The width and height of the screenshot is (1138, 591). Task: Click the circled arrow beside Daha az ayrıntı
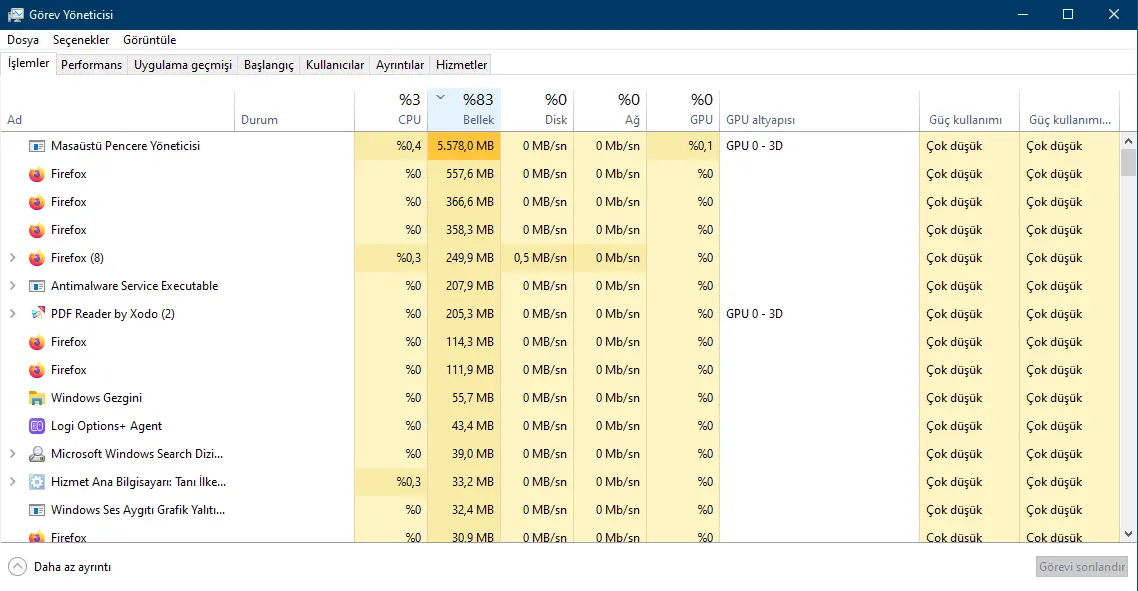coord(17,567)
